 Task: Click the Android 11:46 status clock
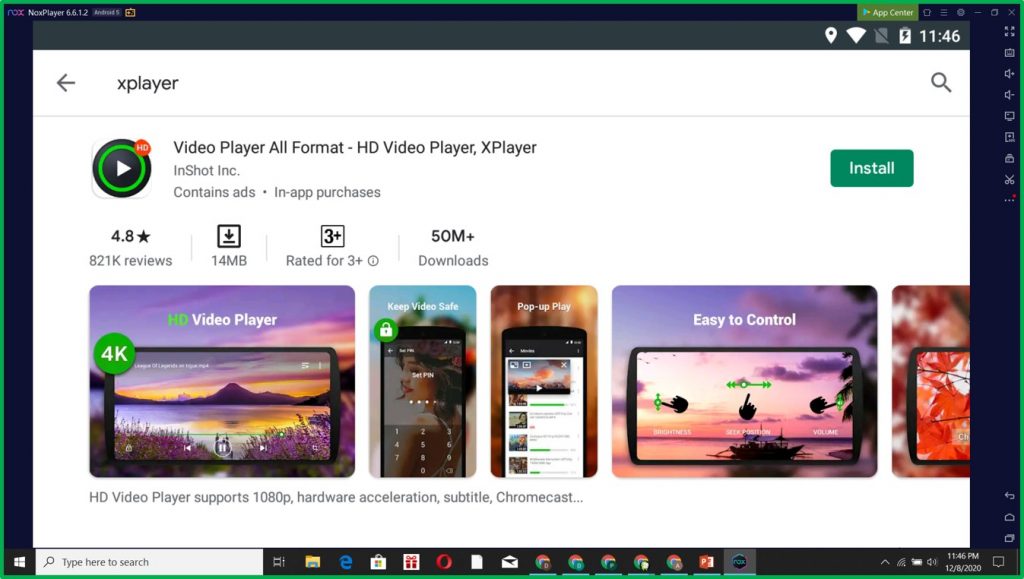tap(939, 36)
